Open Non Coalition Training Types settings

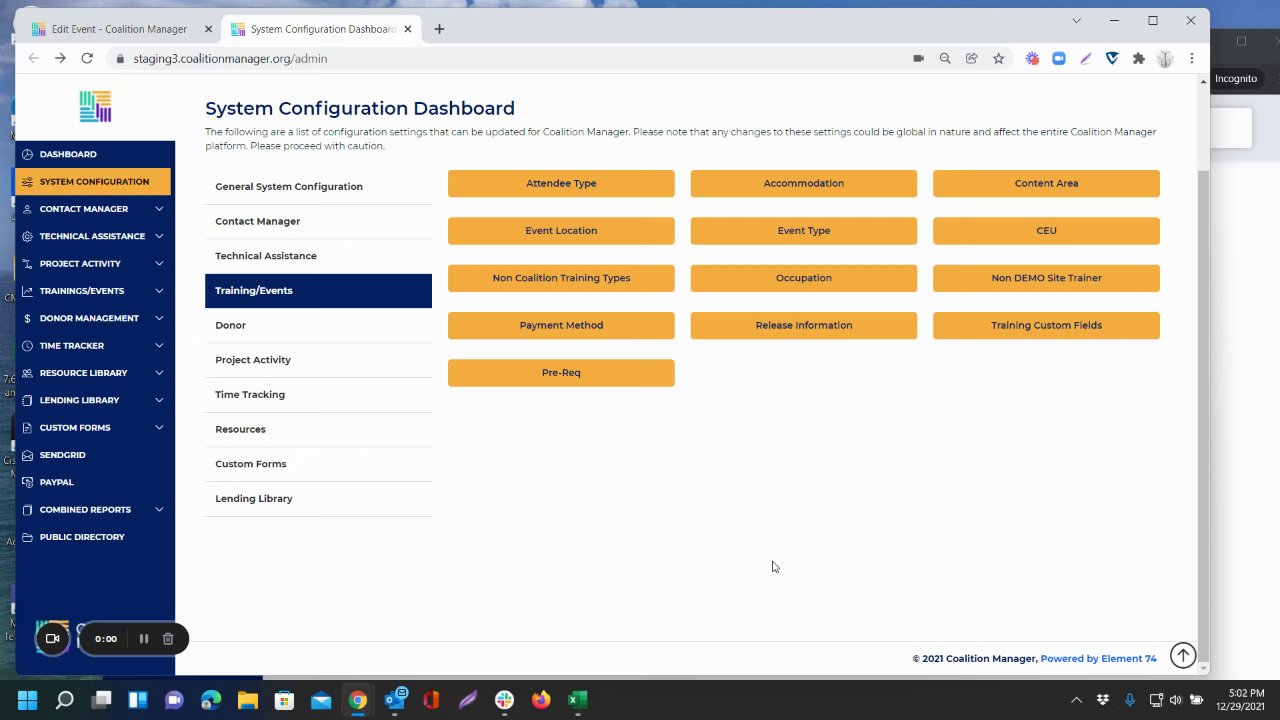[x=561, y=278]
